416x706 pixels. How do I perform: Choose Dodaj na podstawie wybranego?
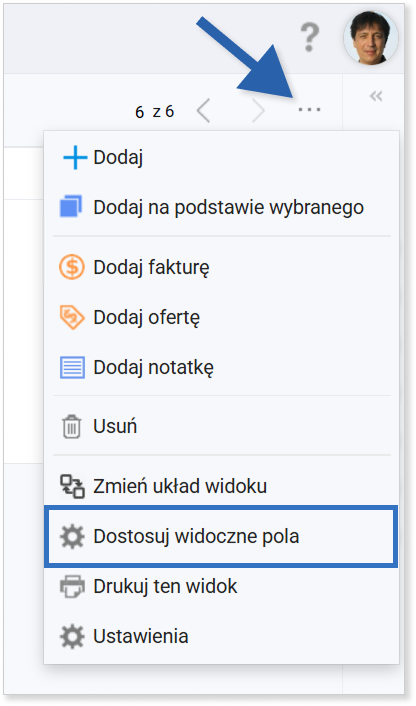[x=229, y=208]
